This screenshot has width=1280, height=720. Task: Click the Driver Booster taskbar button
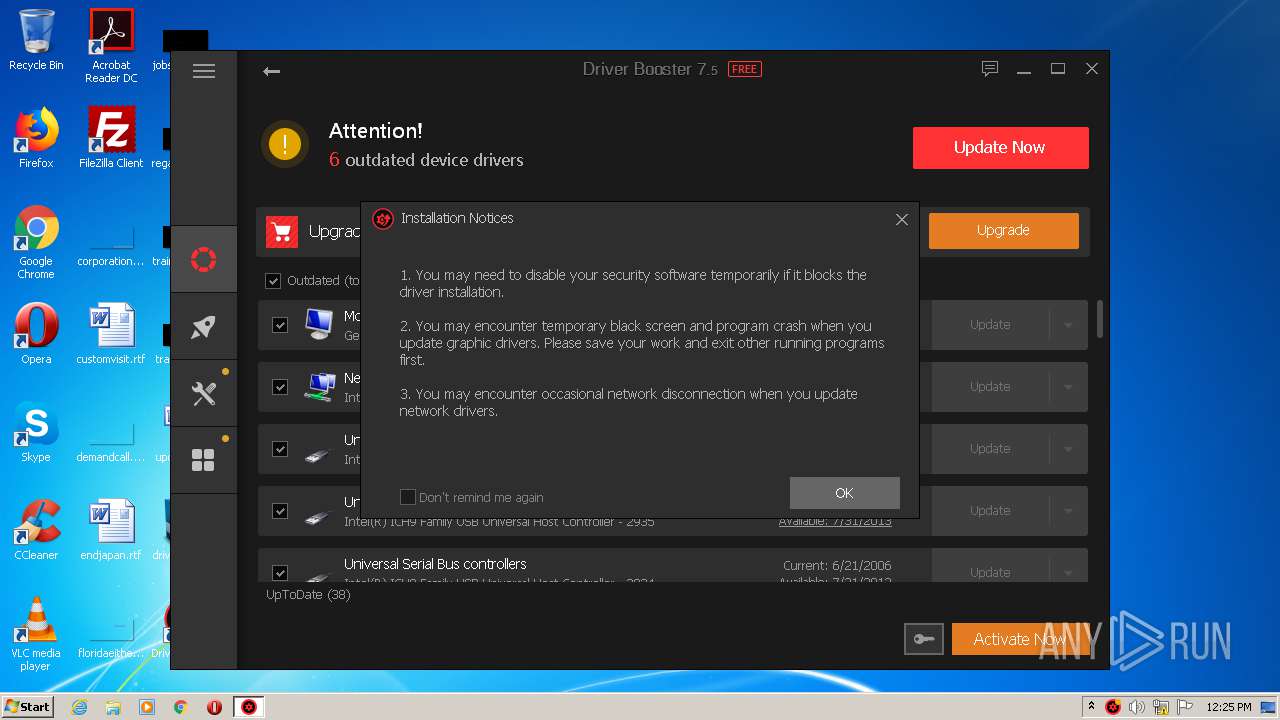(249, 707)
